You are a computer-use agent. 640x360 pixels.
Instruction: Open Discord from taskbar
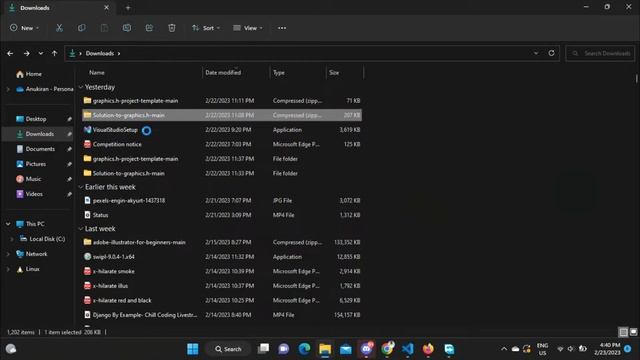click(366, 349)
